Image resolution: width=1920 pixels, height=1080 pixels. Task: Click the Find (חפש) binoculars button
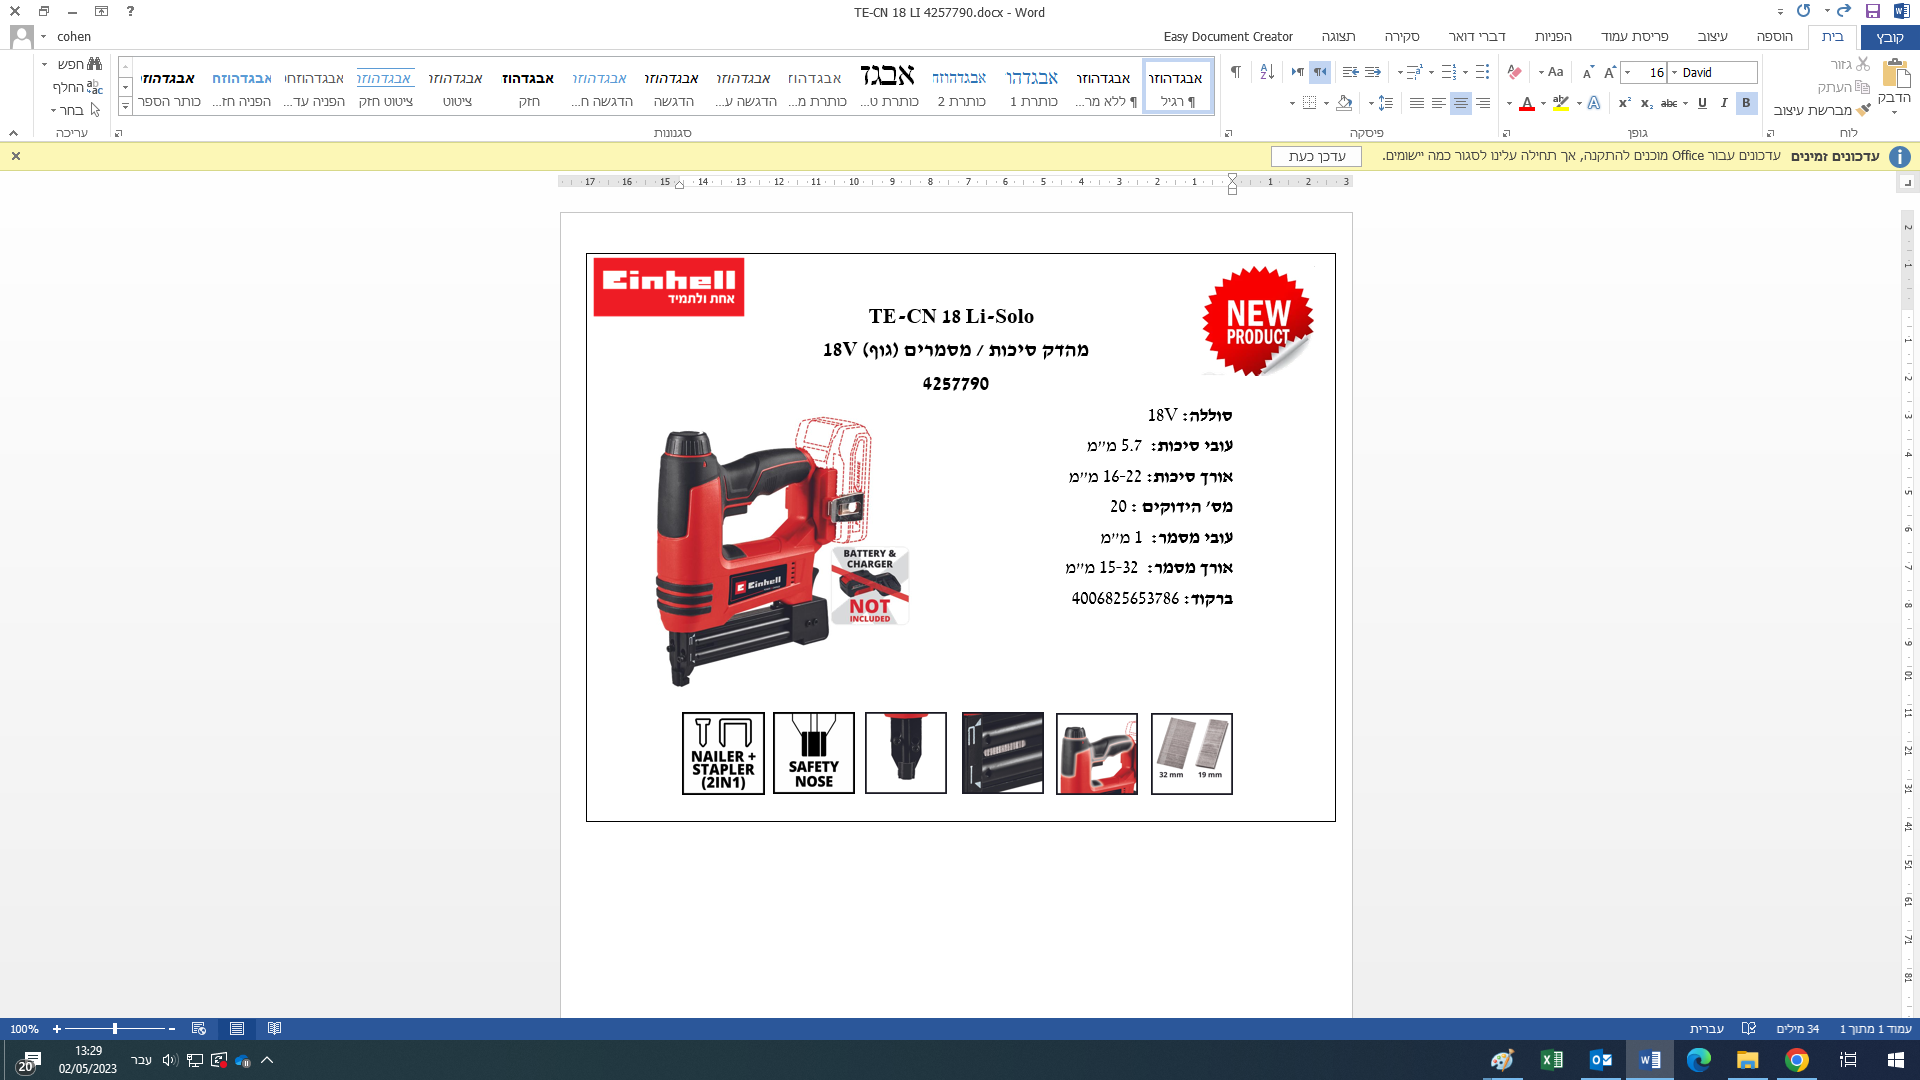click(x=79, y=64)
